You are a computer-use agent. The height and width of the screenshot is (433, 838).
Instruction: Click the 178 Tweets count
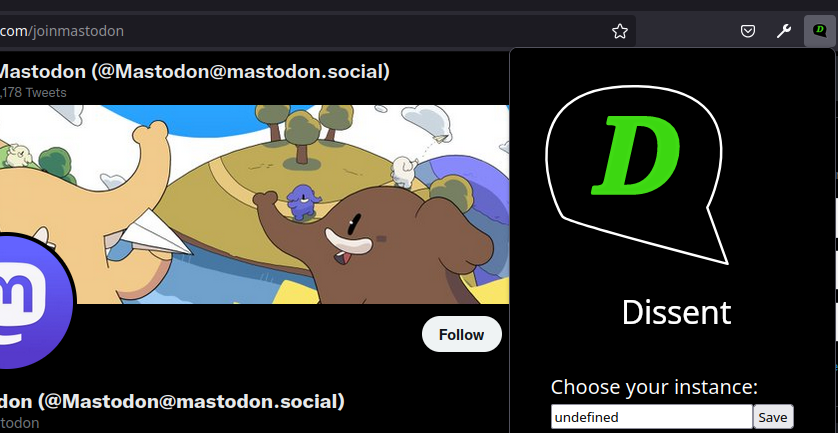(33, 92)
